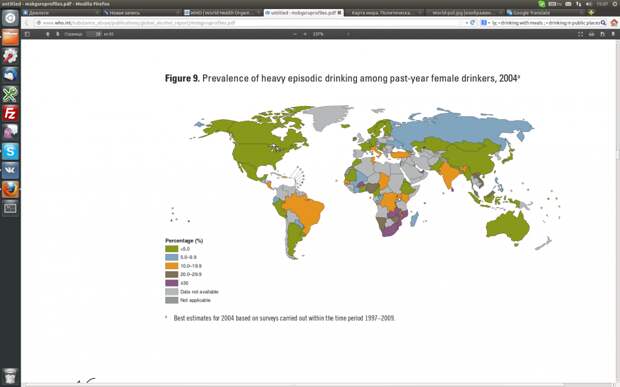620x387 pixels.
Task: Click the PDF page number field
Action: click(94, 34)
